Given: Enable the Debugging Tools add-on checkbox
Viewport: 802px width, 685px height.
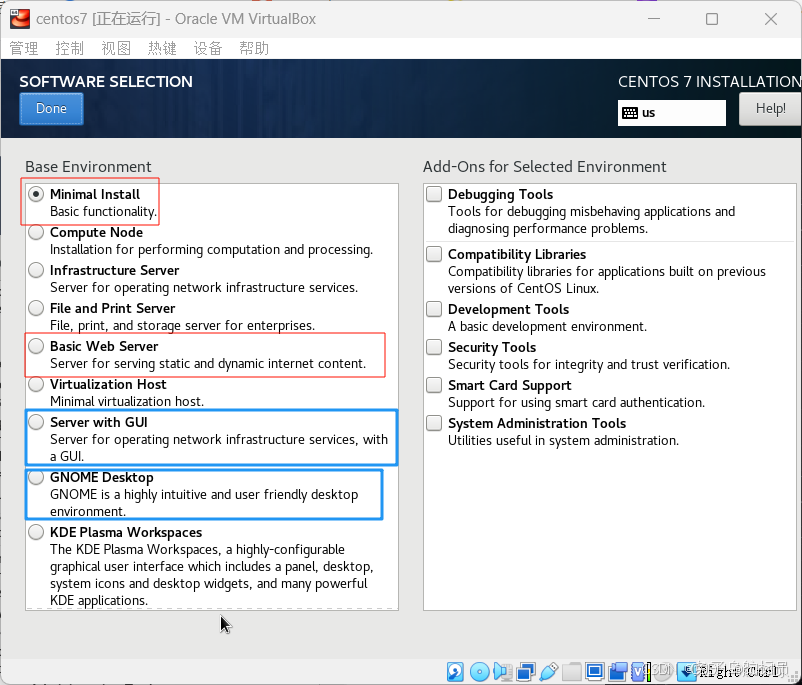Looking at the screenshot, I should pyautogui.click(x=434, y=194).
